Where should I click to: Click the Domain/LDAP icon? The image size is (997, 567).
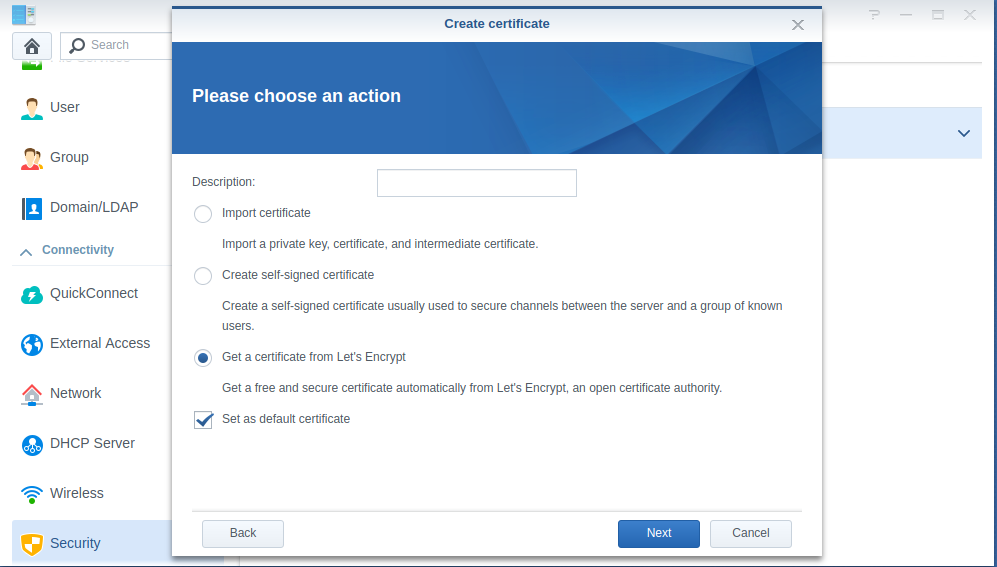(32, 208)
